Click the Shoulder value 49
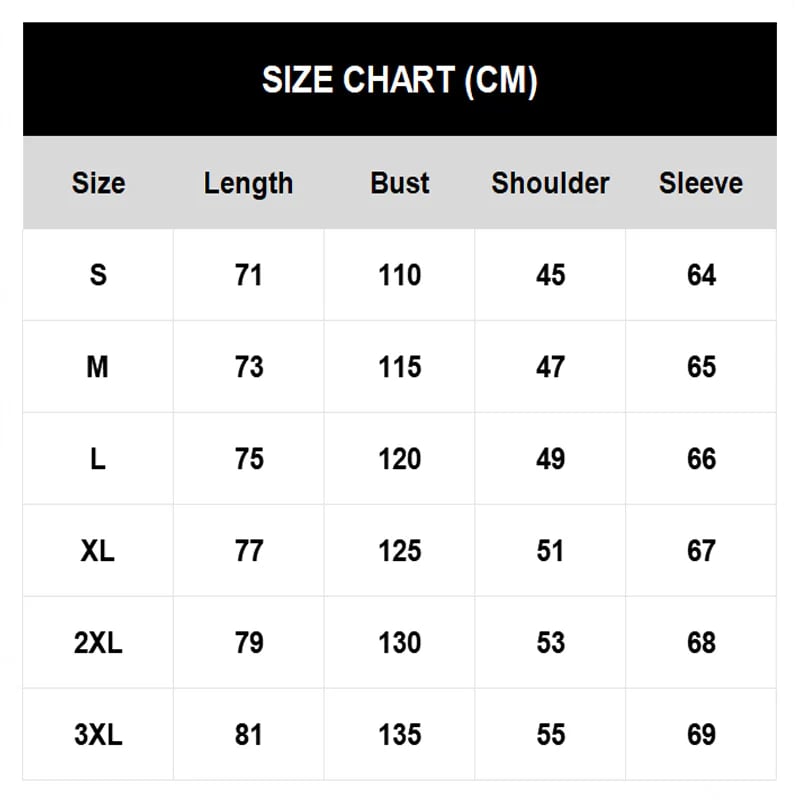This screenshot has width=800, height=800. click(x=550, y=459)
